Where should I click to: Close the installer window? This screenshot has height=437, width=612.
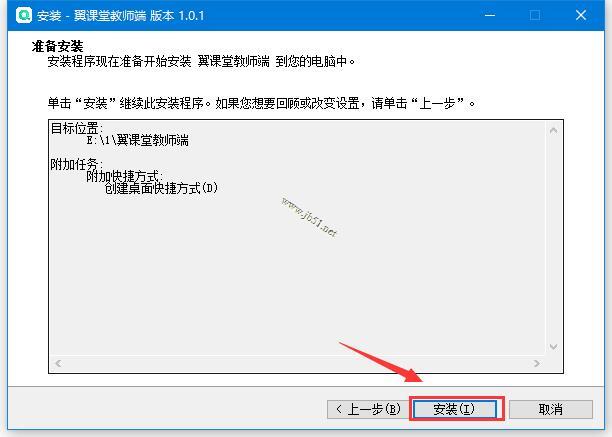[x=581, y=15]
